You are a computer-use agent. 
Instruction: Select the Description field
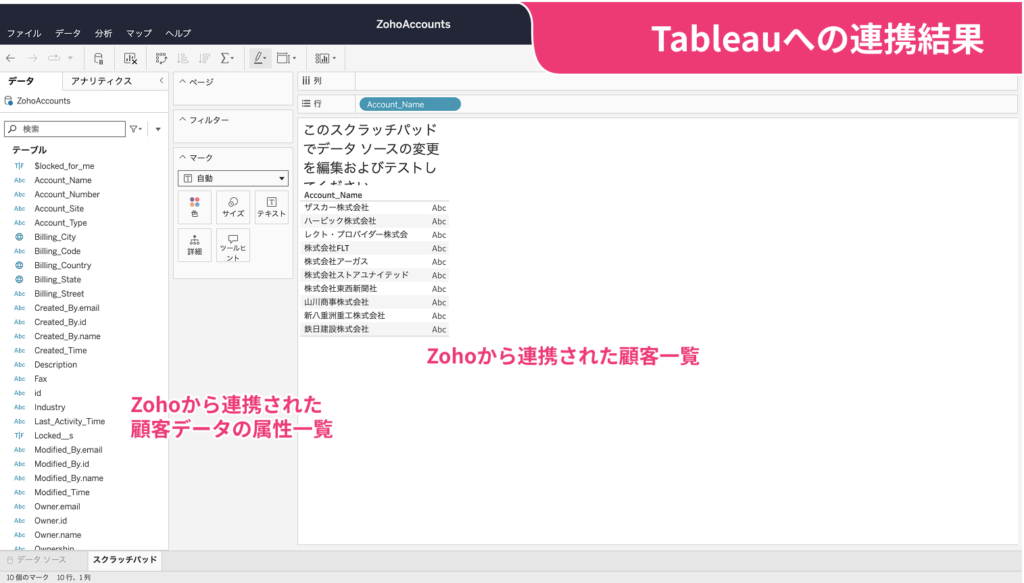(56, 365)
